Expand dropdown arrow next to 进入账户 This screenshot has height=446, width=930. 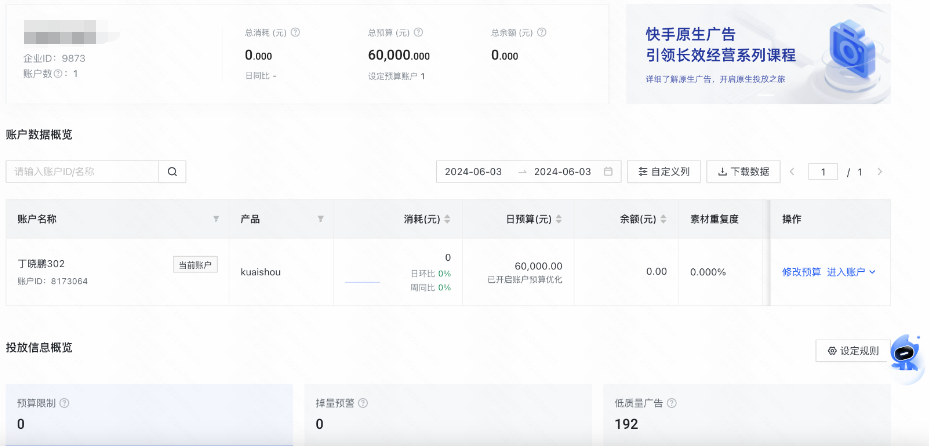point(872,272)
